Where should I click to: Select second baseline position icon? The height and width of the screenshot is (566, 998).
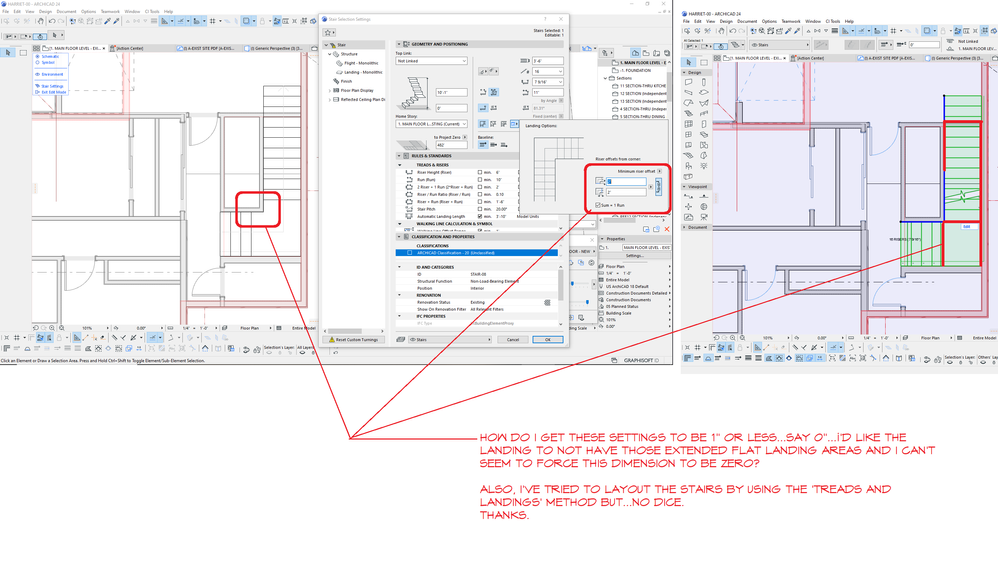pos(493,145)
